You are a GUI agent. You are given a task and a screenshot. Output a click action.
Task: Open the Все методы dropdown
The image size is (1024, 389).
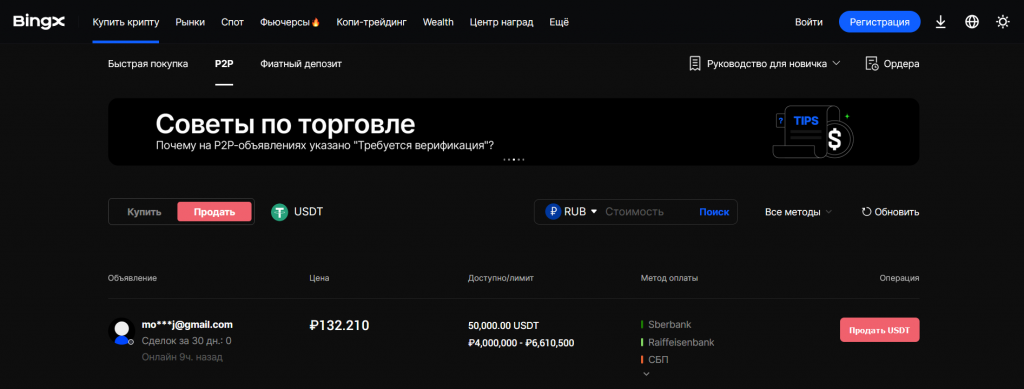798,211
